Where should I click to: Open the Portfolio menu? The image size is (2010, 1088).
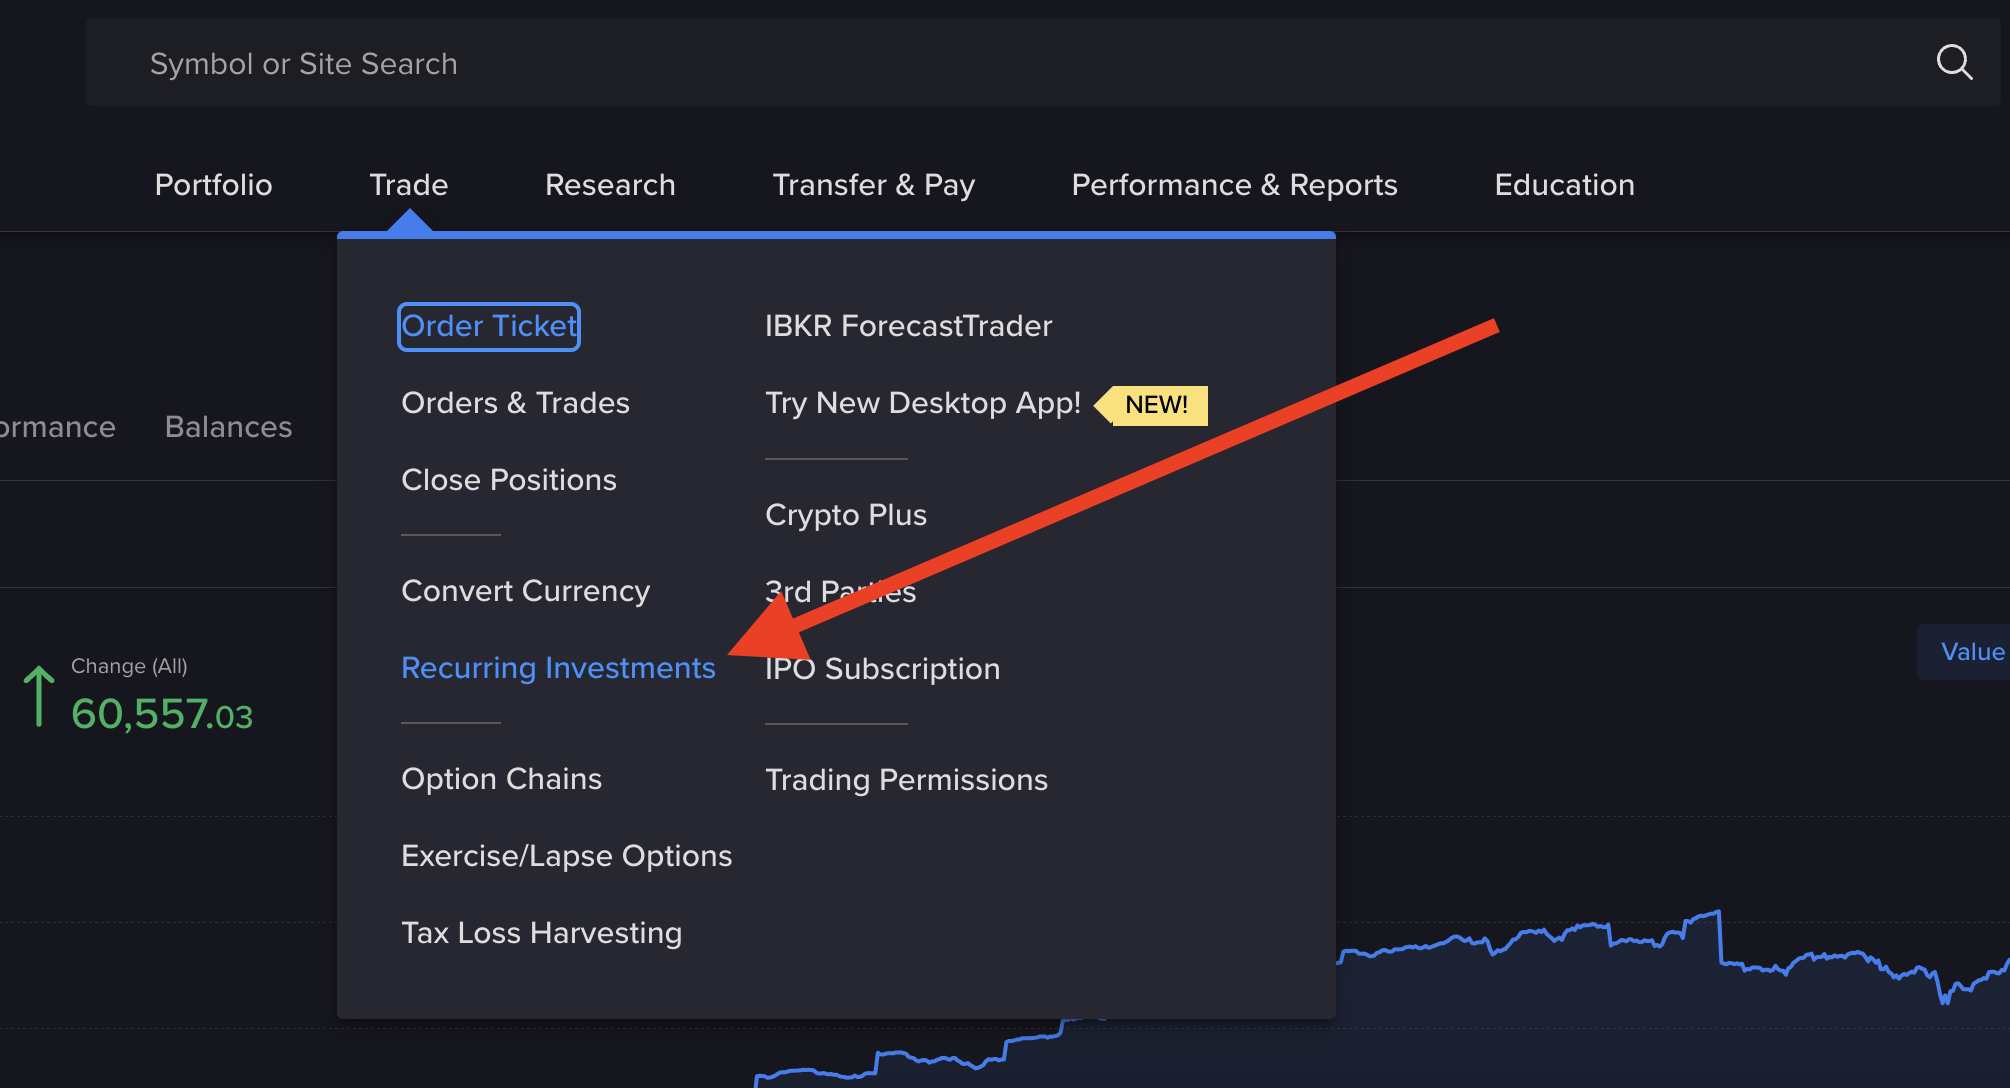tap(213, 185)
